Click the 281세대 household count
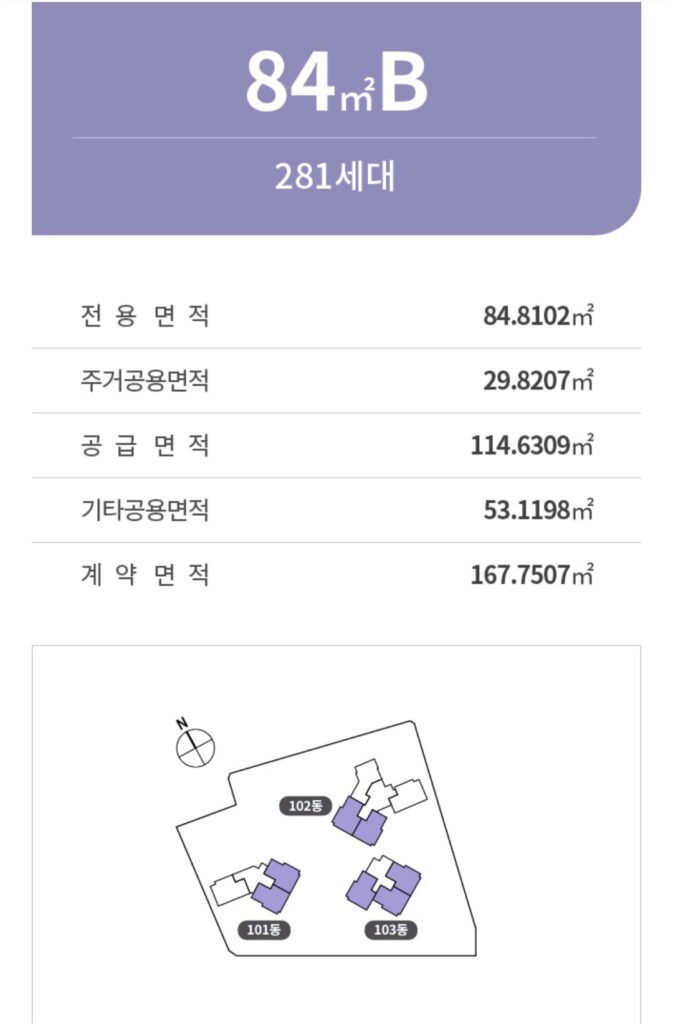This screenshot has height=1024, width=673. pos(335,176)
